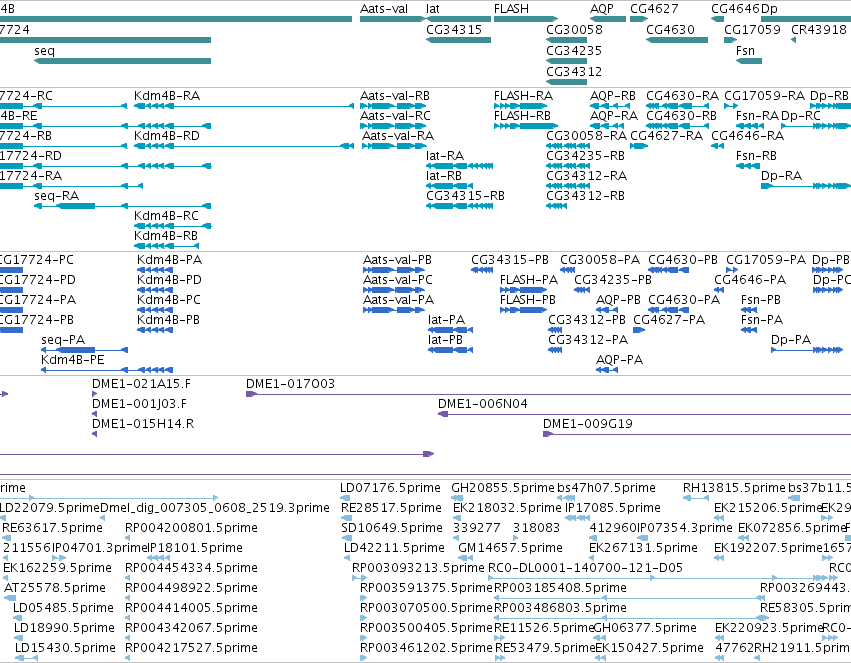This screenshot has width=851, height=663.
Task: Select transcript FLASH-RB
Action: [x=525, y=126]
